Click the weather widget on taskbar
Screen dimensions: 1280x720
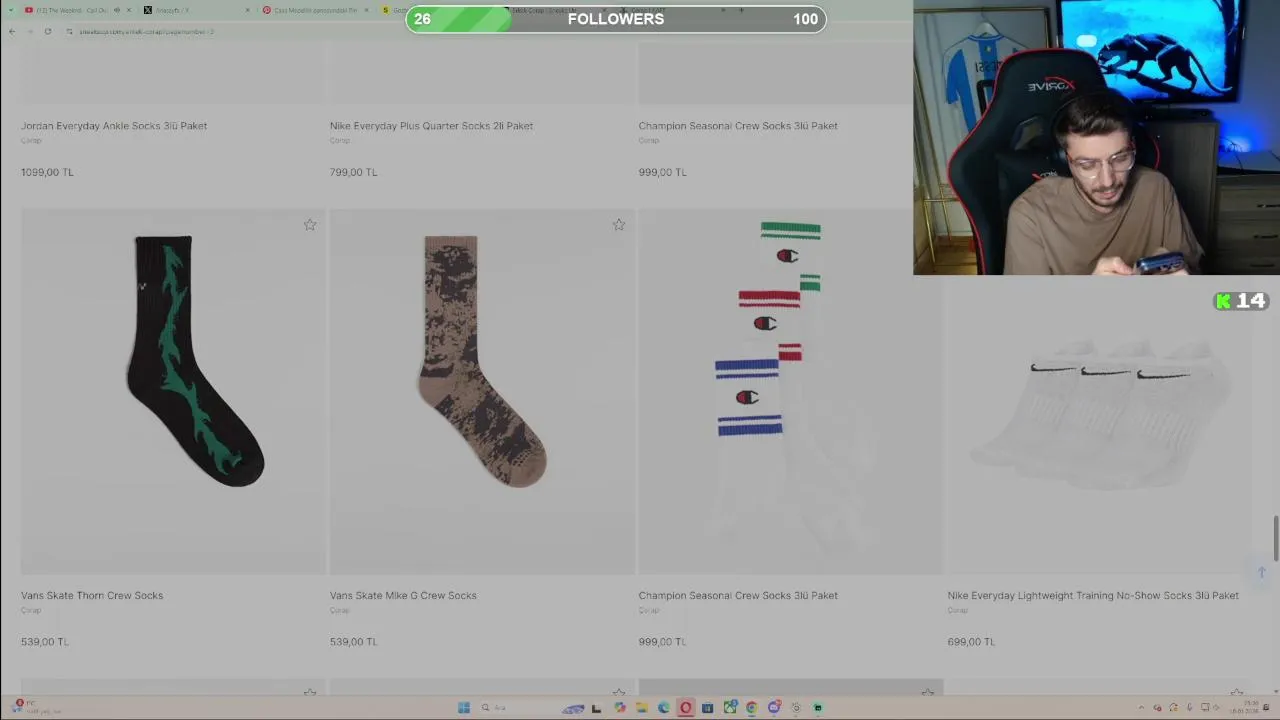(35, 708)
